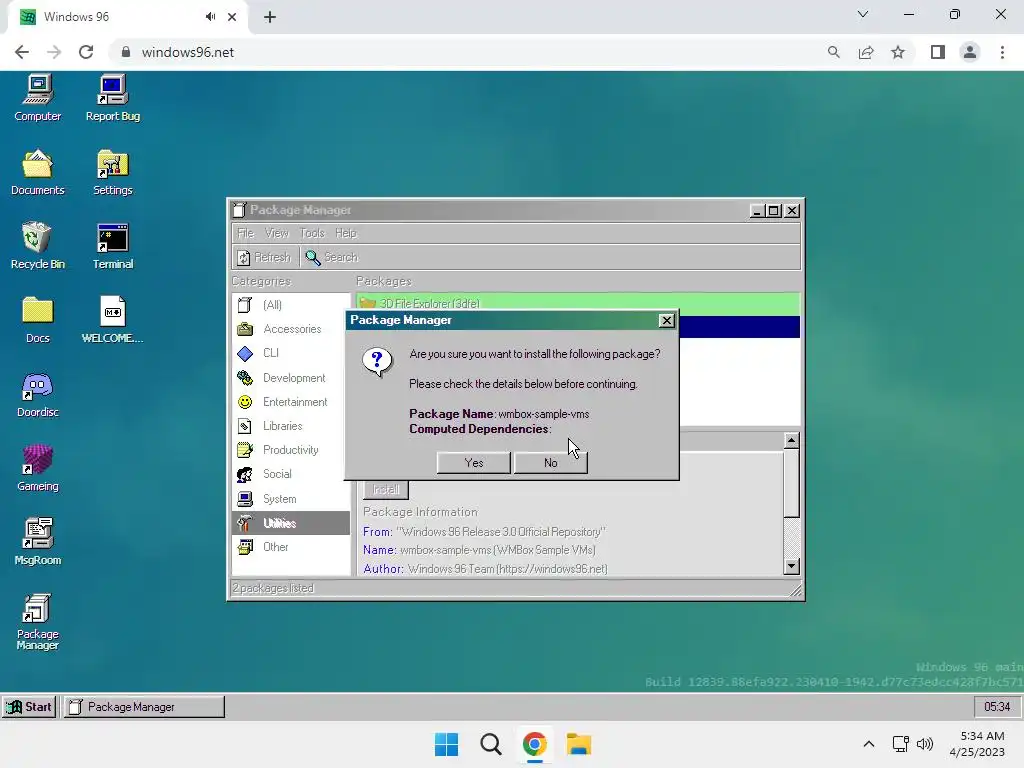Select the 3D File Explorer package row
1024x768 pixels.
pos(579,304)
